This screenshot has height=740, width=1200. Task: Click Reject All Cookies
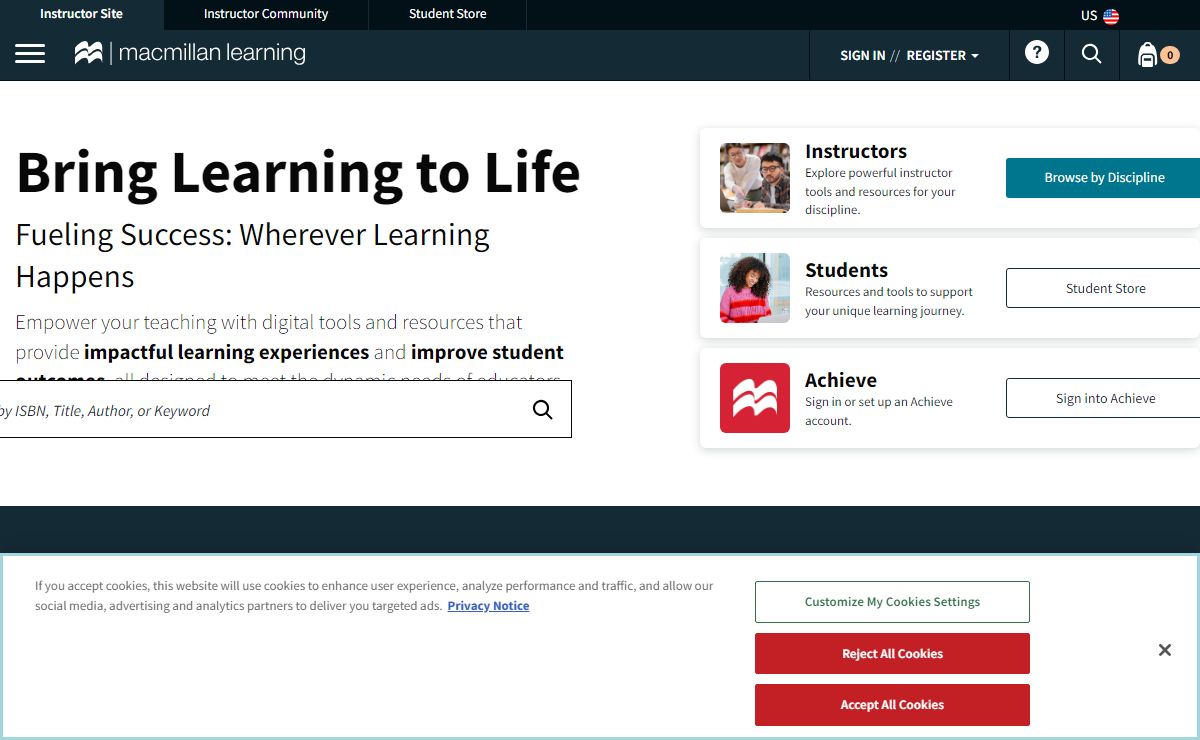coord(892,653)
